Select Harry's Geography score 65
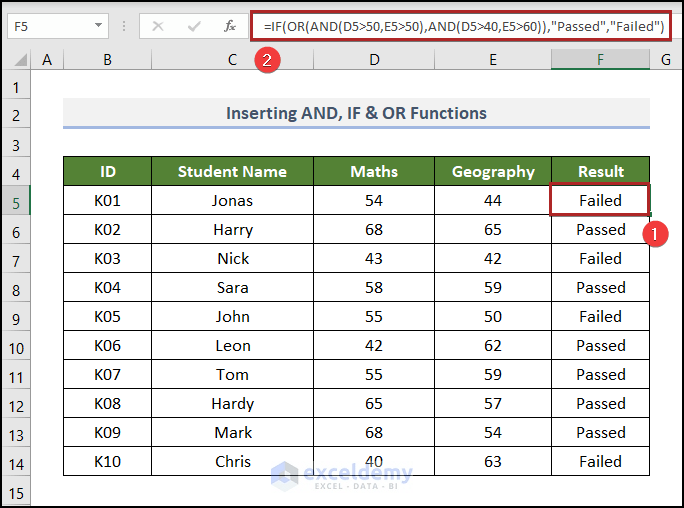The height and width of the screenshot is (508, 684). click(493, 229)
